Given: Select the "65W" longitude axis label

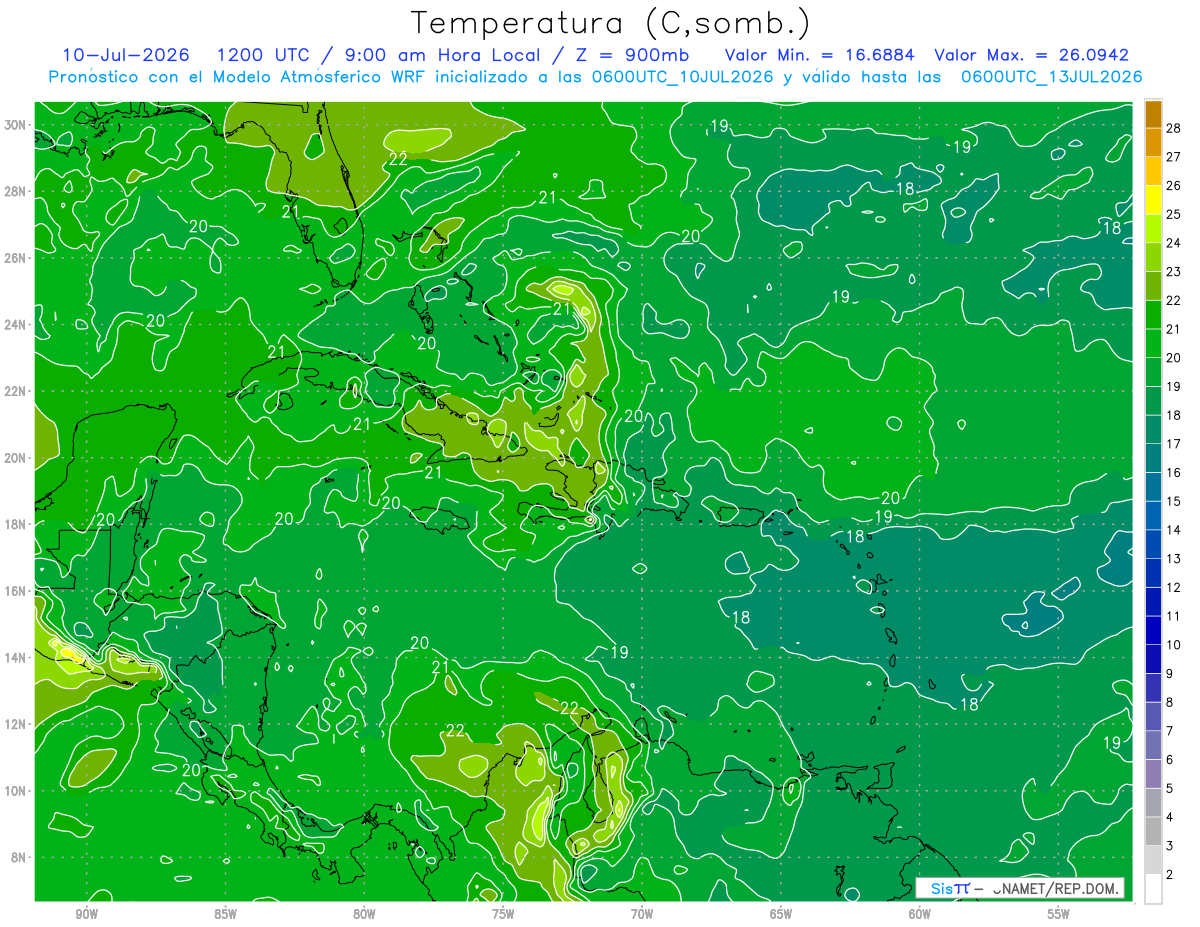Looking at the screenshot, I should point(781,914).
